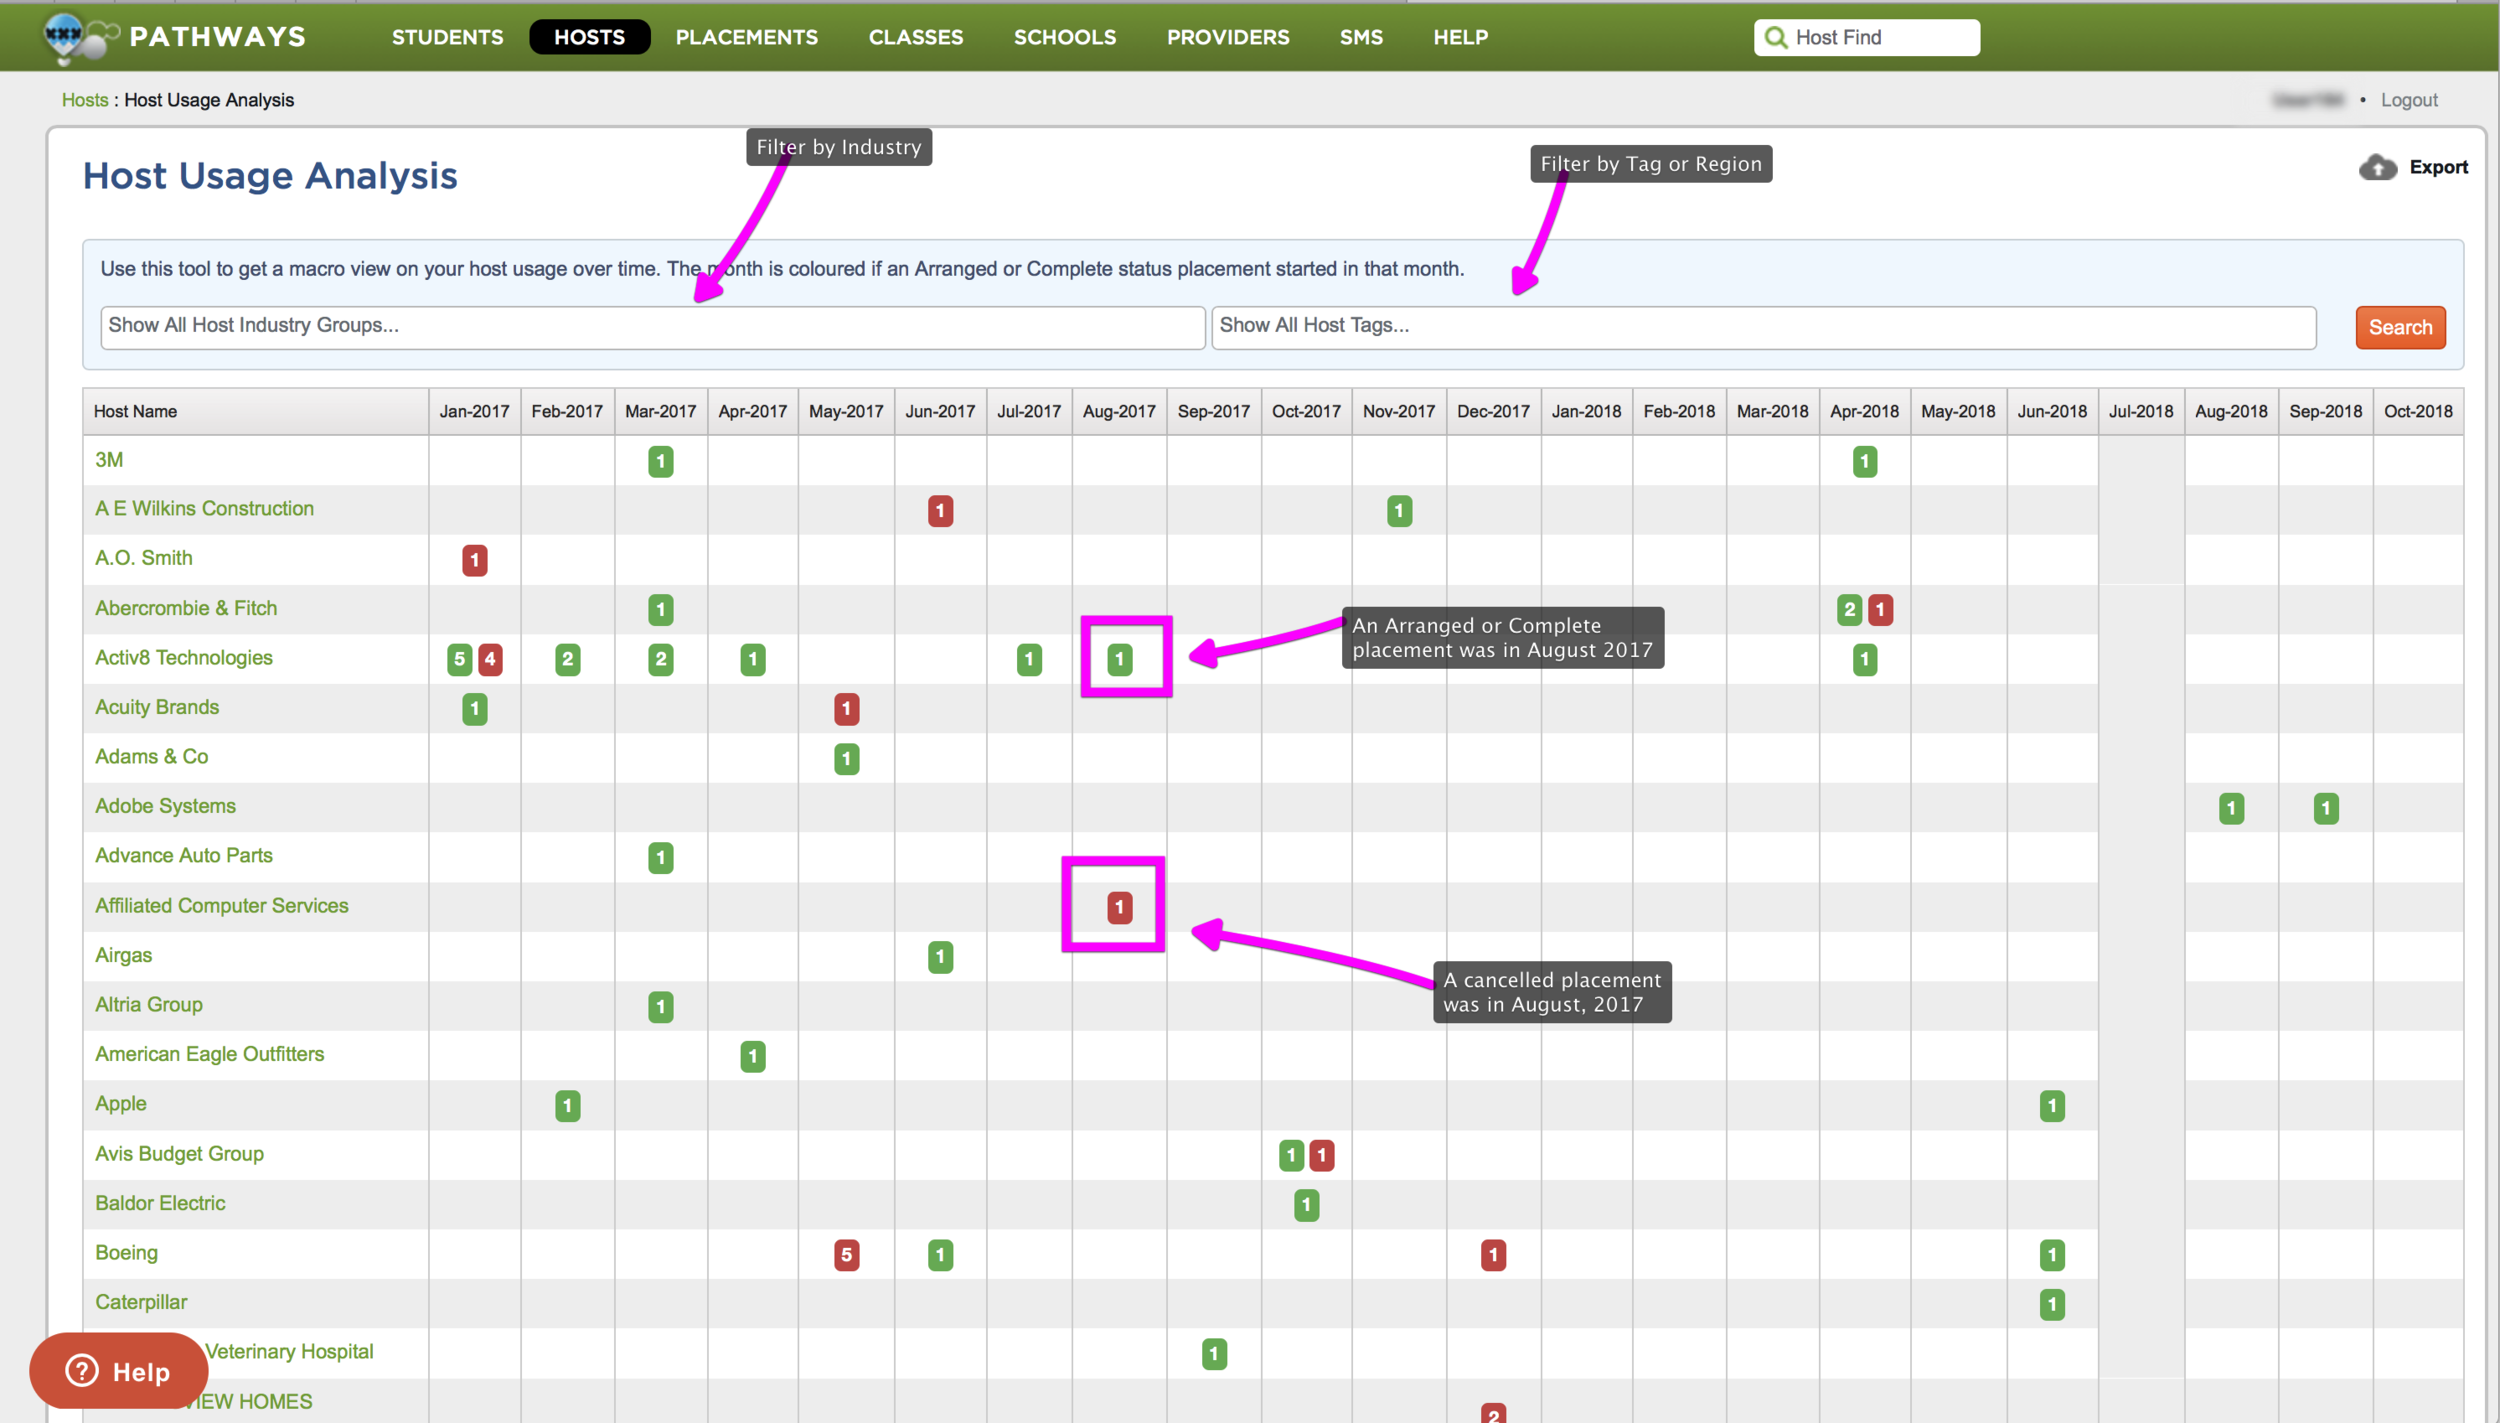The image size is (2500, 1423).
Task: Click 3M green badge in Mar-2017
Action: (660, 461)
